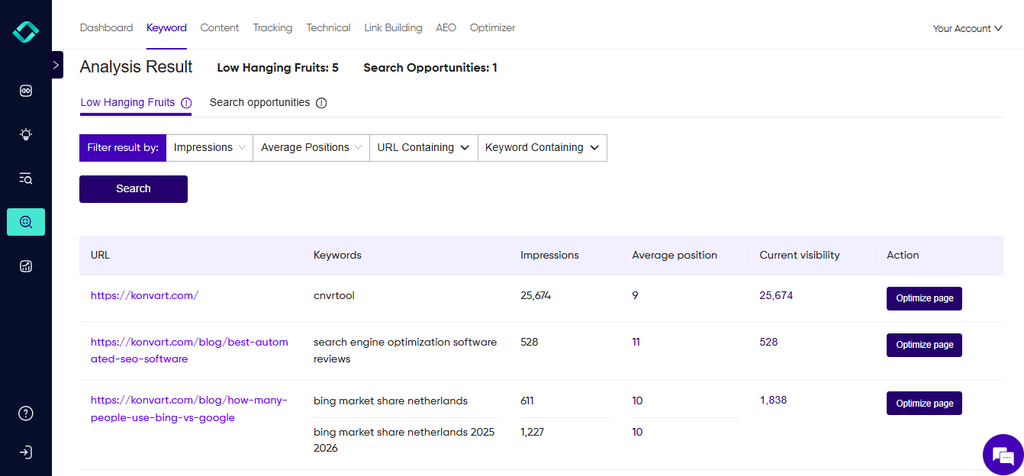The width and height of the screenshot is (1024, 476).
Task: Click Optimize page for konvart.com homepage row
Action: pyautogui.click(x=924, y=298)
